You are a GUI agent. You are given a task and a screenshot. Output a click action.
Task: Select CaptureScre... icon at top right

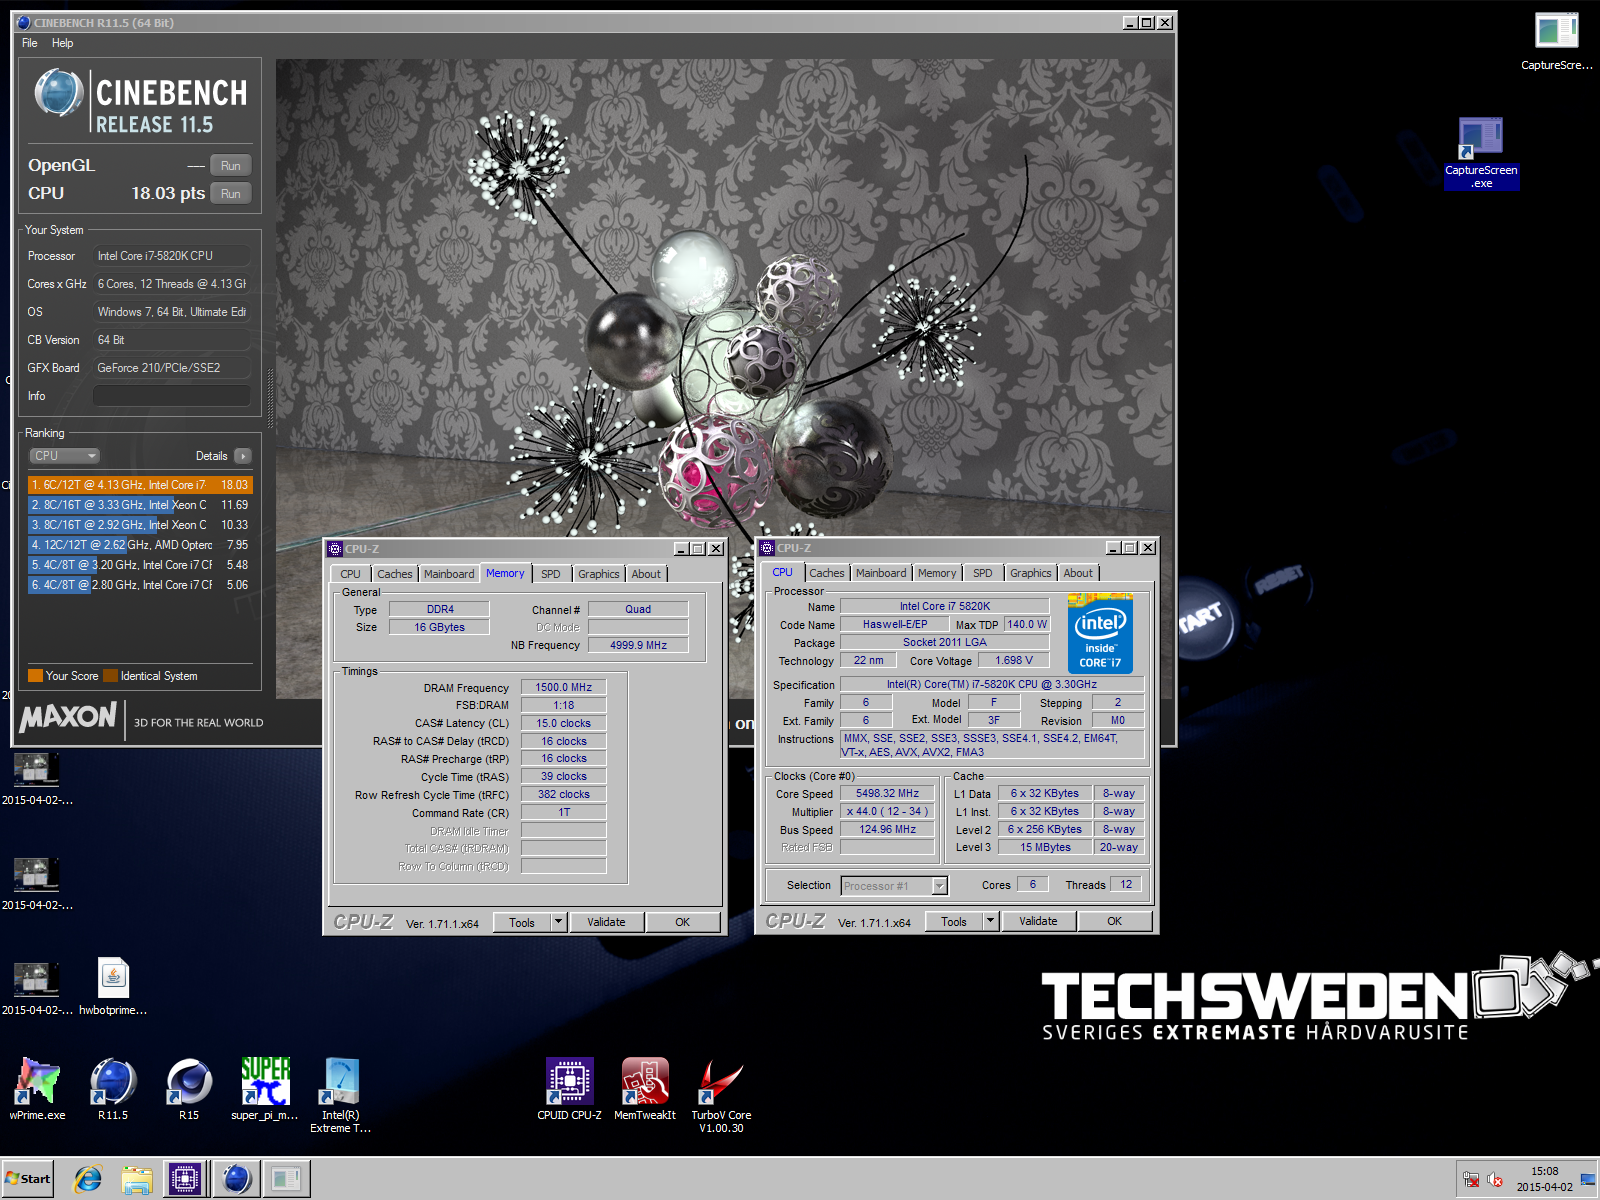tap(1556, 41)
